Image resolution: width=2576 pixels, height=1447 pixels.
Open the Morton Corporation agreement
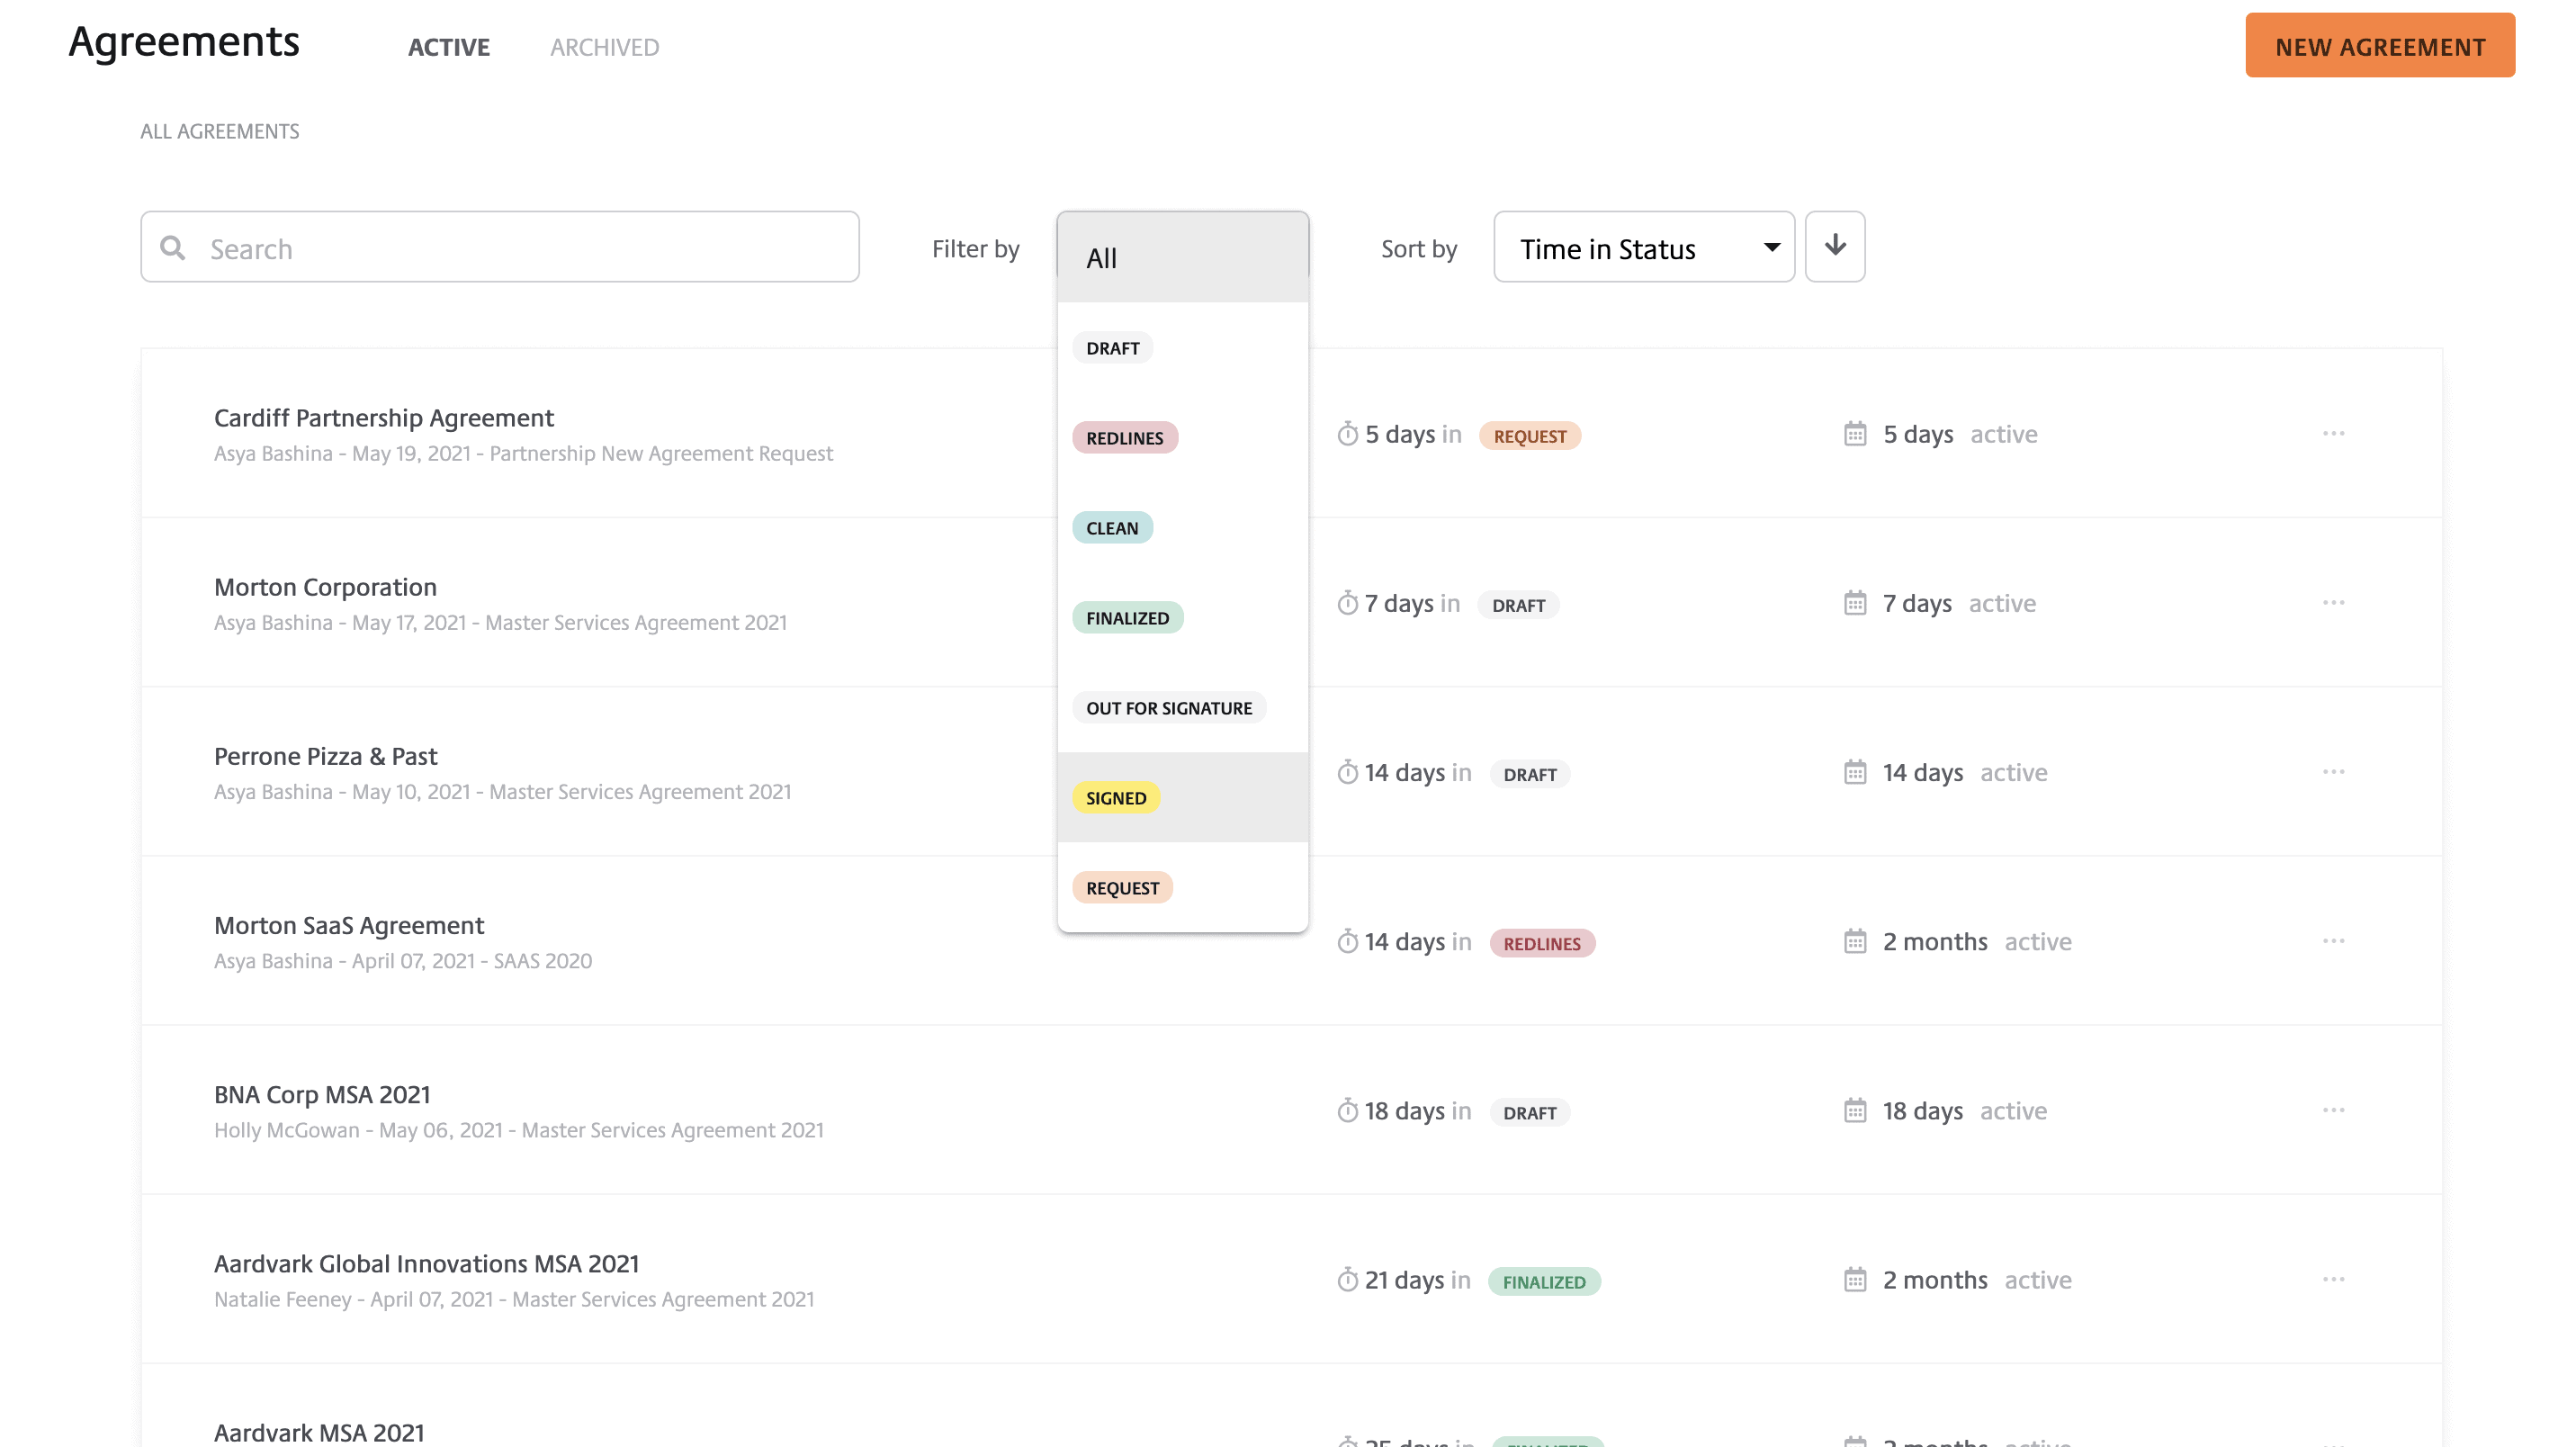(x=325, y=586)
